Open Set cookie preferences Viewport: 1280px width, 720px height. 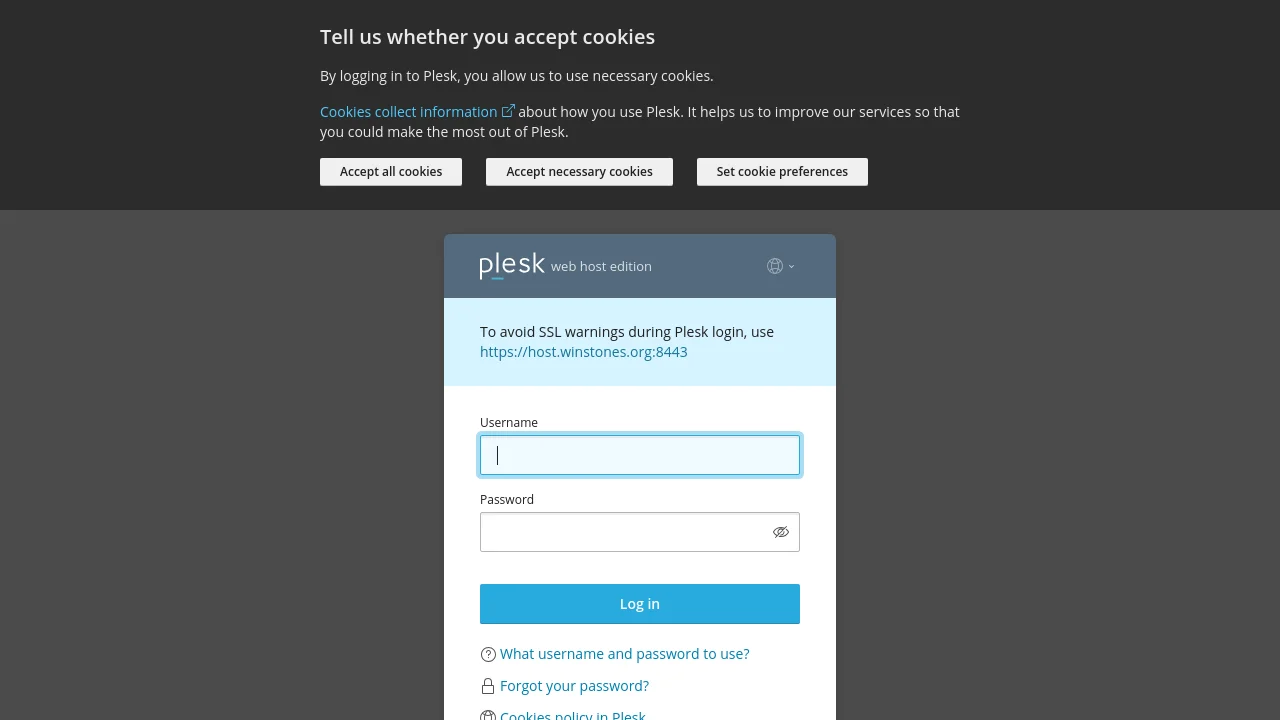tap(782, 172)
